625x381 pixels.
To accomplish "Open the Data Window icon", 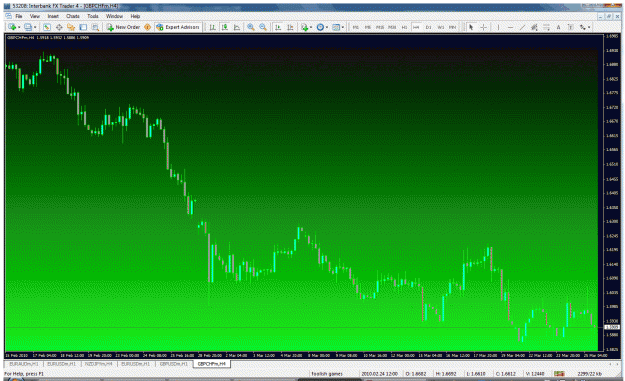I will 59,27.
